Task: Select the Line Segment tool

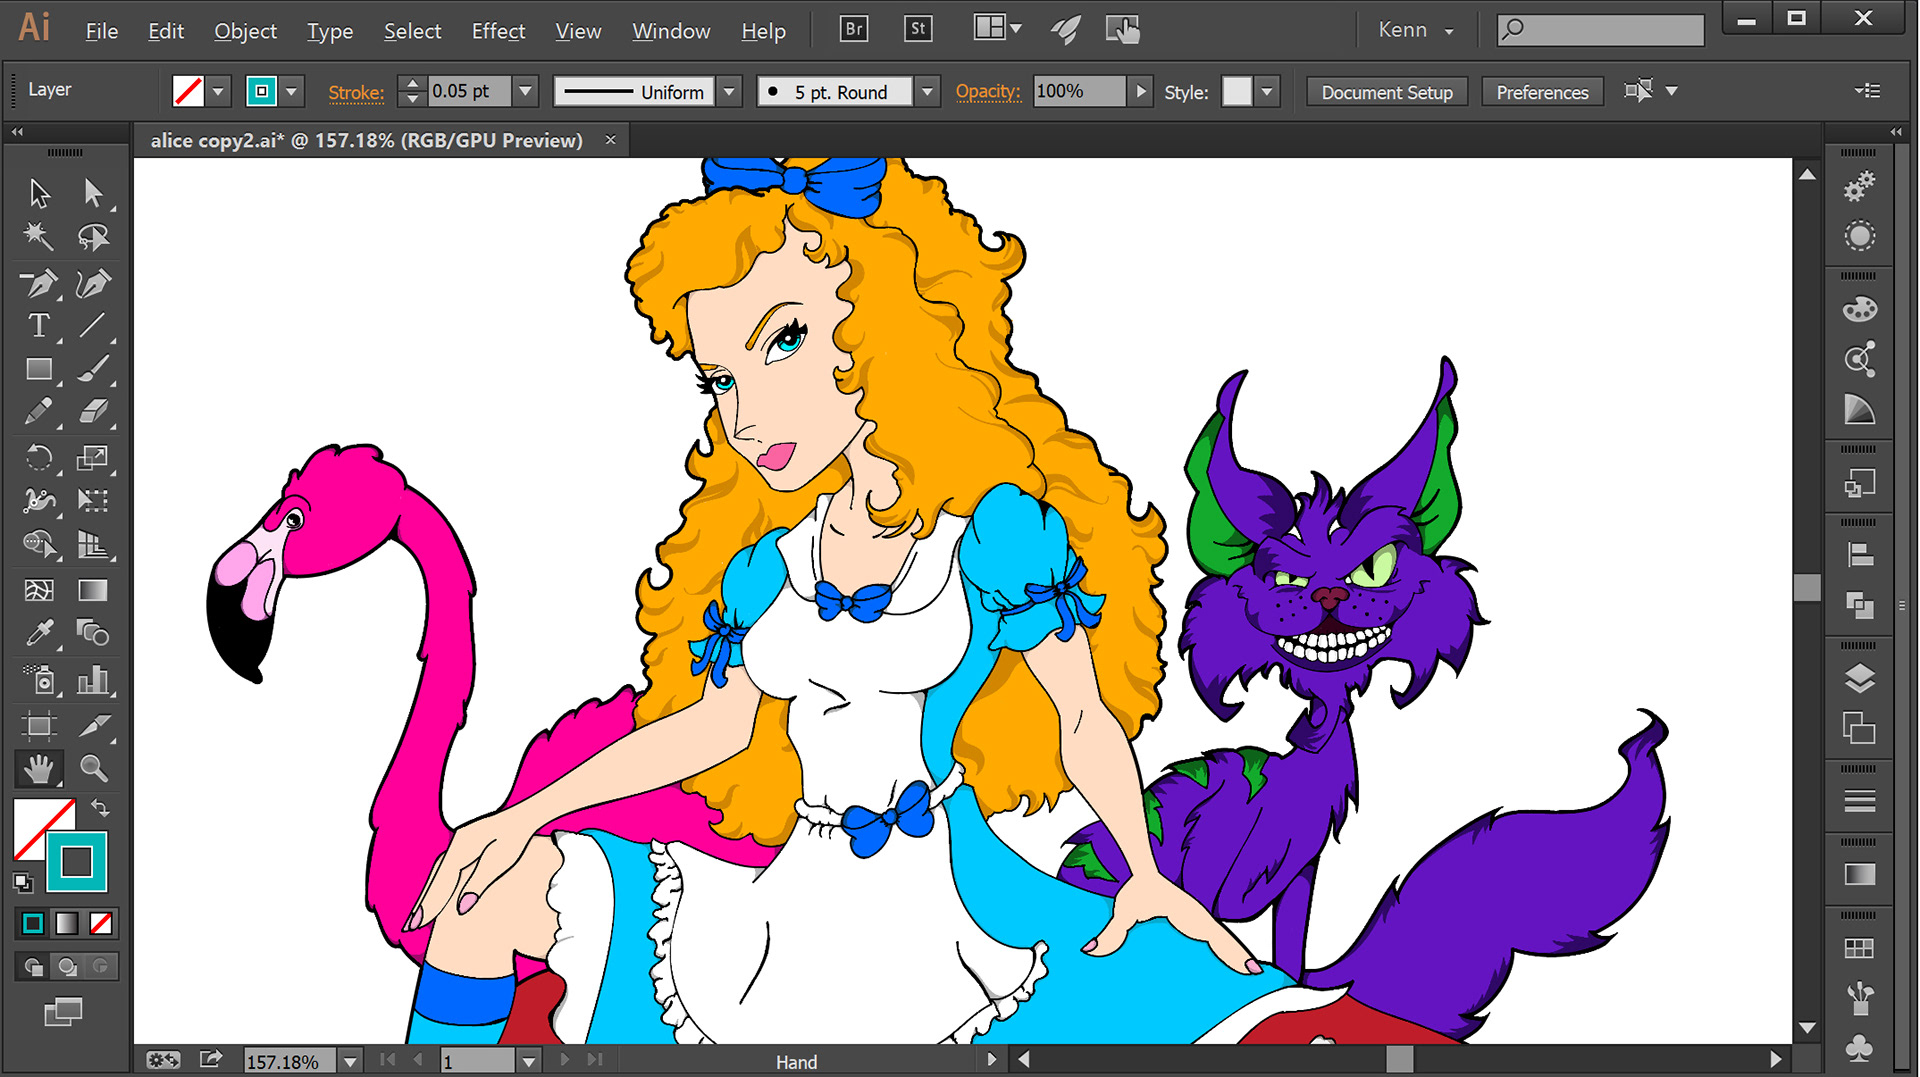Action: [x=93, y=325]
